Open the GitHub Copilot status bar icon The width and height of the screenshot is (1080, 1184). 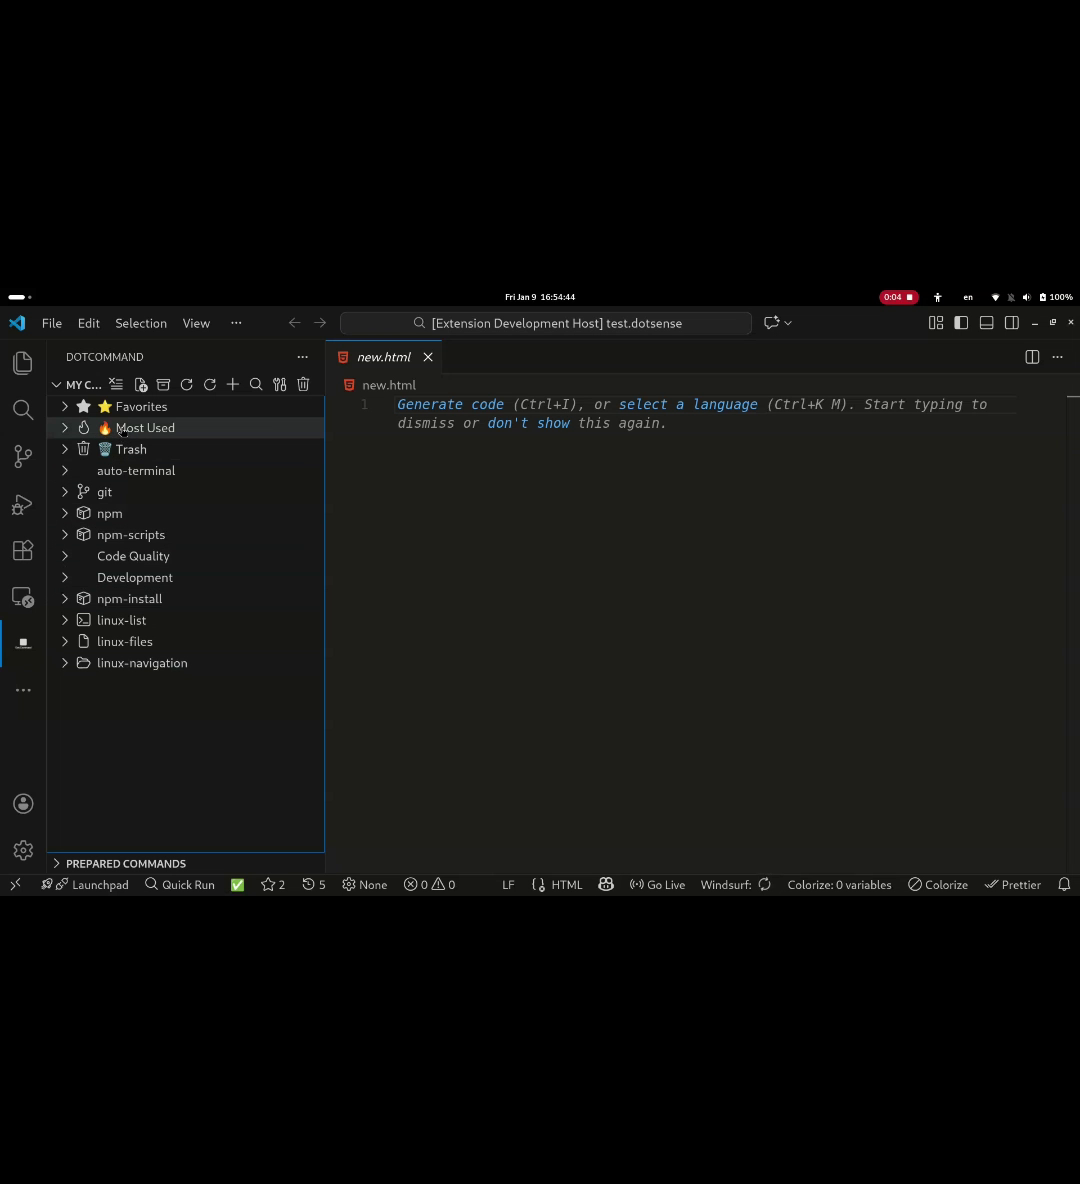[x=606, y=884]
